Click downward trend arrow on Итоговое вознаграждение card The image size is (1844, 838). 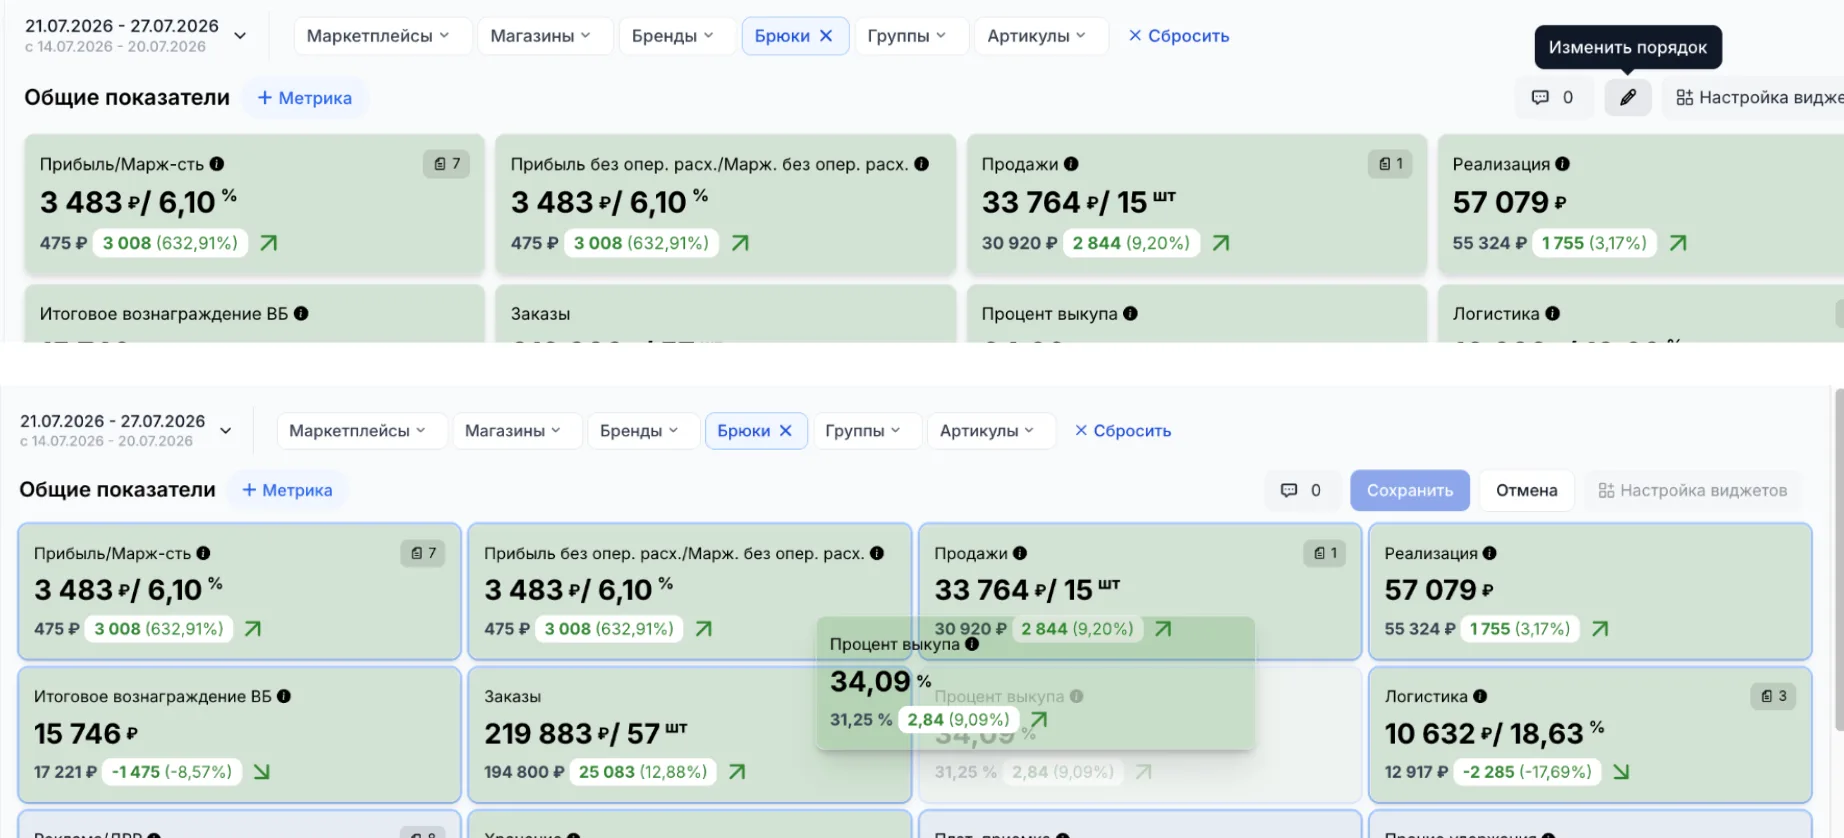262,772
